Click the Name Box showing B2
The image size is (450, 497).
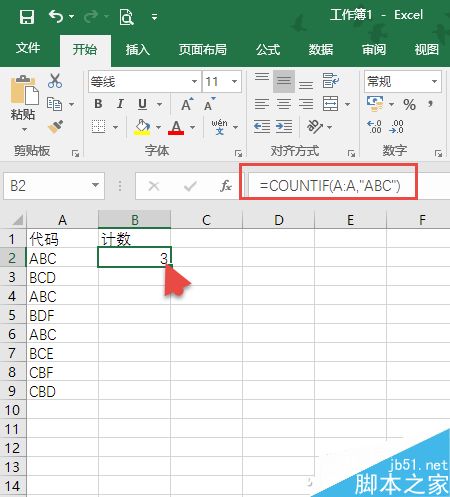(x=47, y=186)
